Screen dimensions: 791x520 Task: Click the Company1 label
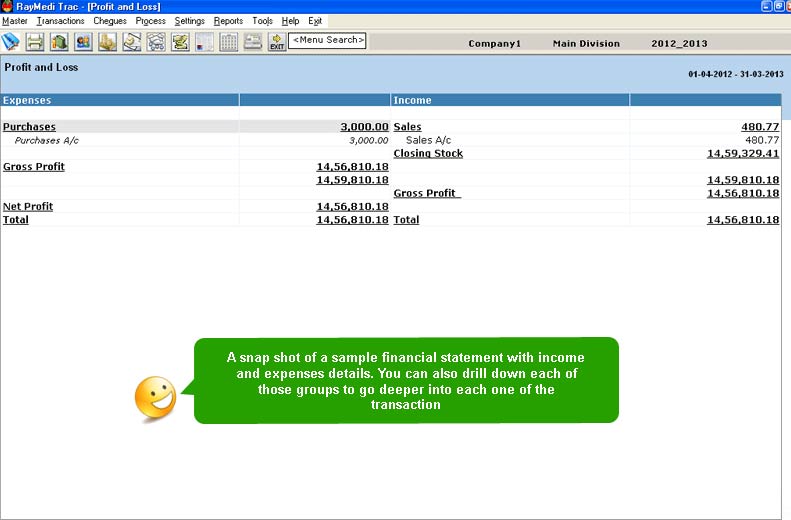coord(494,43)
